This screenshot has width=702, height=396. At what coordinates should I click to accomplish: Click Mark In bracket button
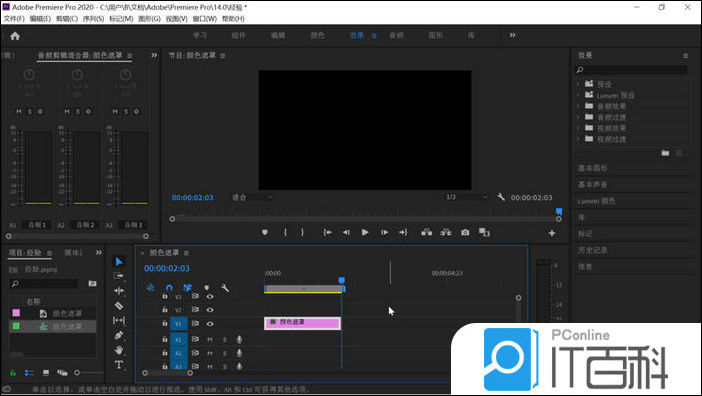pos(285,232)
